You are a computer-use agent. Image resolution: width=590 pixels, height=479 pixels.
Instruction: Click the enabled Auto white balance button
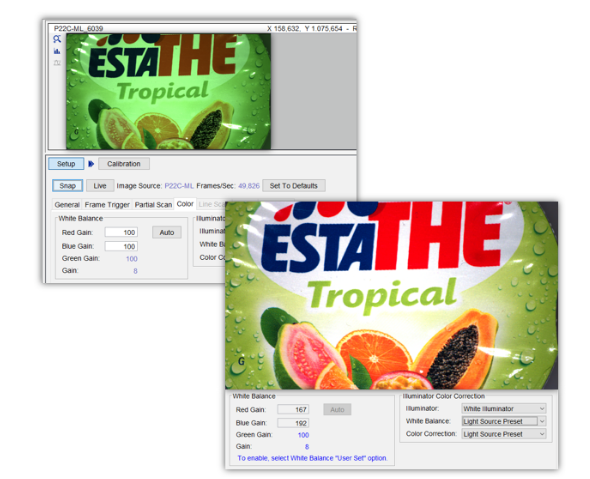click(167, 233)
